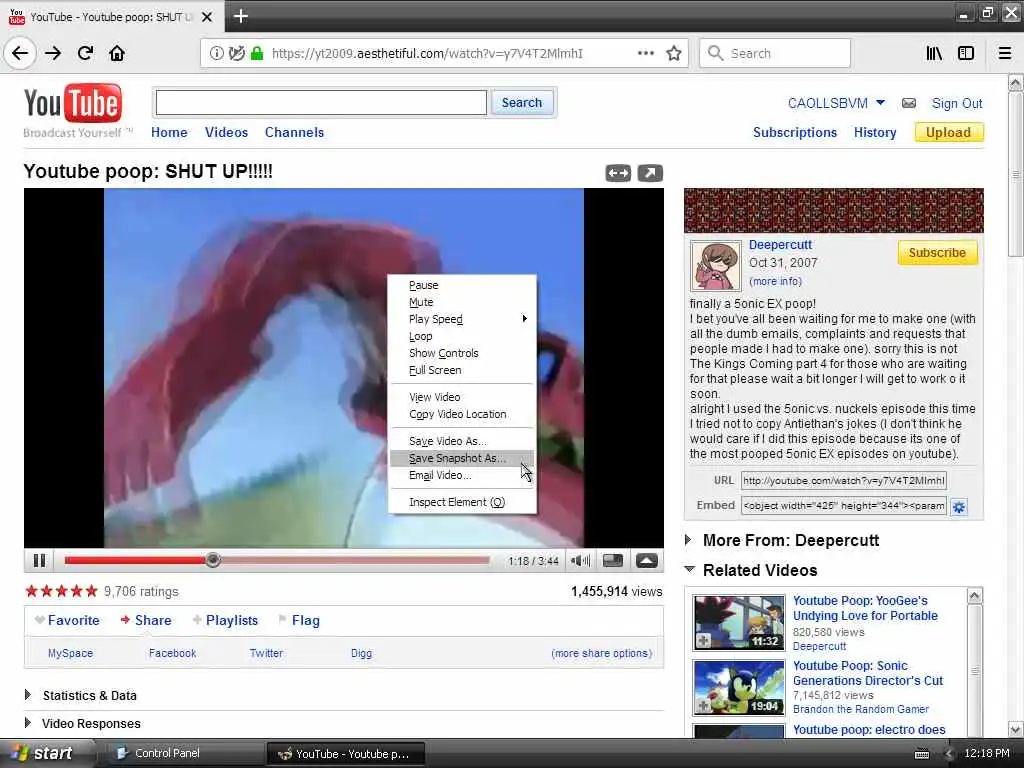Open YooGee's Undying Love video thumbnail
Image resolution: width=1024 pixels, height=768 pixels.
(x=739, y=622)
